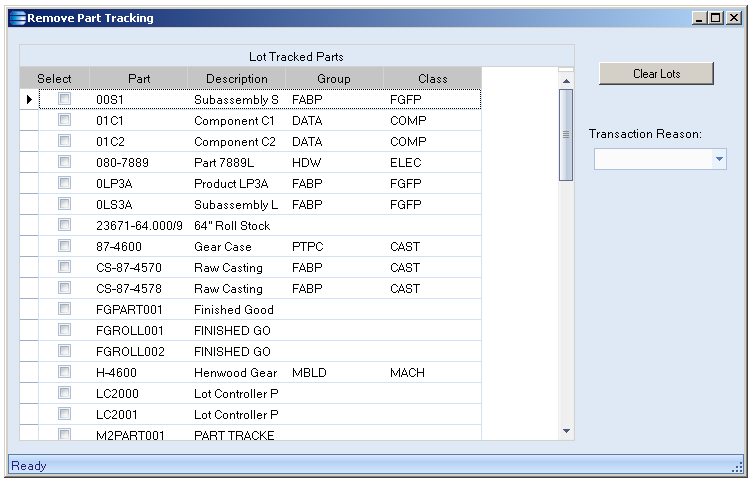This screenshot has width=753, height=482.
Task: Tick the checkbox for part H-4600
Action: point(64,372)
